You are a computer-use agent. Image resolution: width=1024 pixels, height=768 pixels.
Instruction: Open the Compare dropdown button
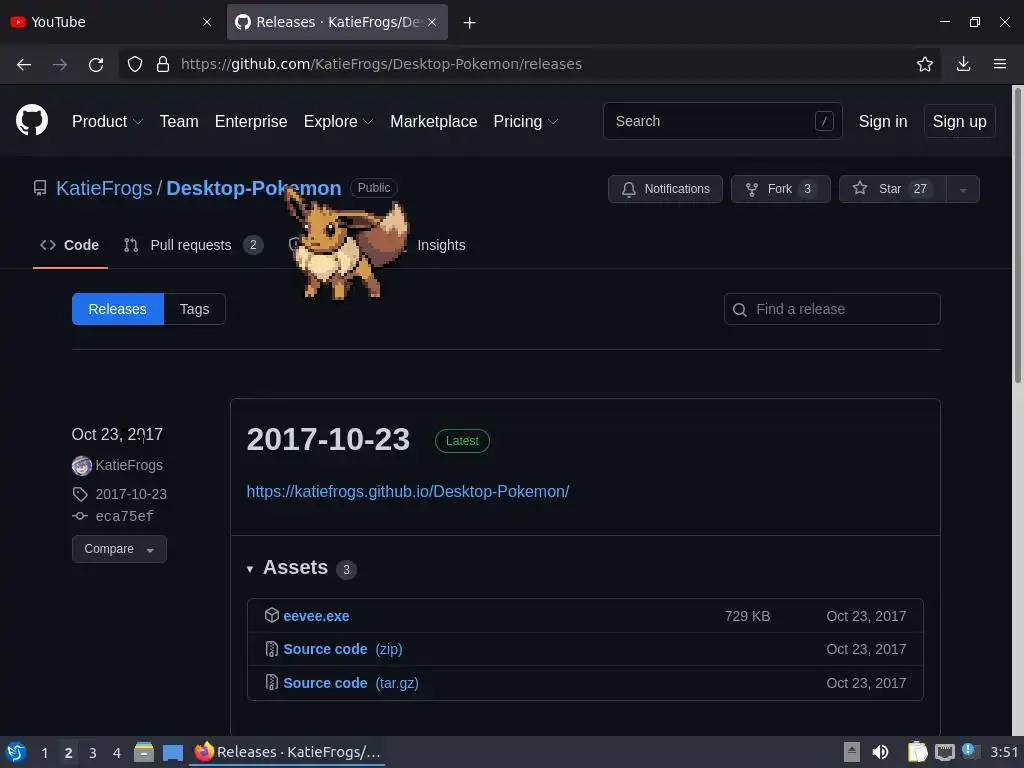click(x=119, y=549)
